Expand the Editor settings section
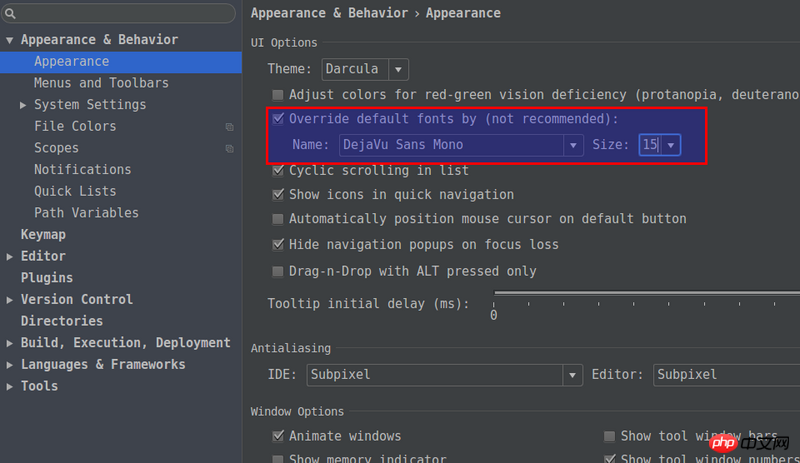800x463 pixels. tap(10, 256)
